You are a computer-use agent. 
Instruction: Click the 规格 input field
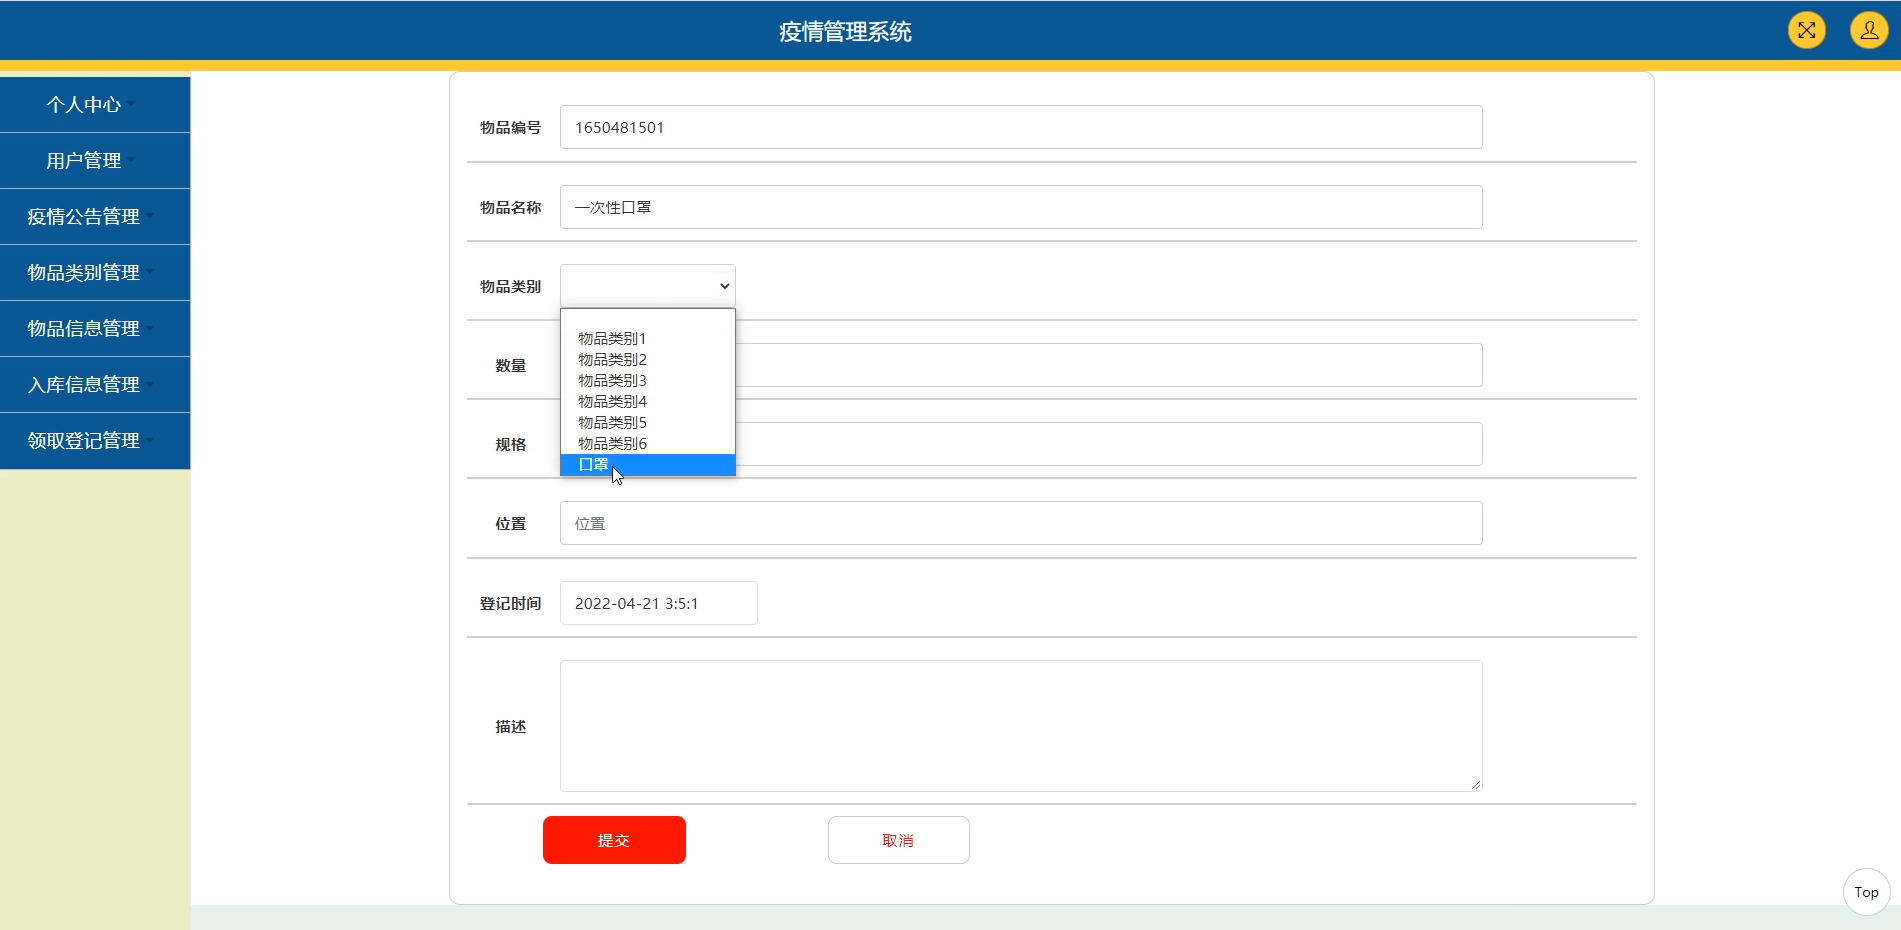tap(1109, 444)
